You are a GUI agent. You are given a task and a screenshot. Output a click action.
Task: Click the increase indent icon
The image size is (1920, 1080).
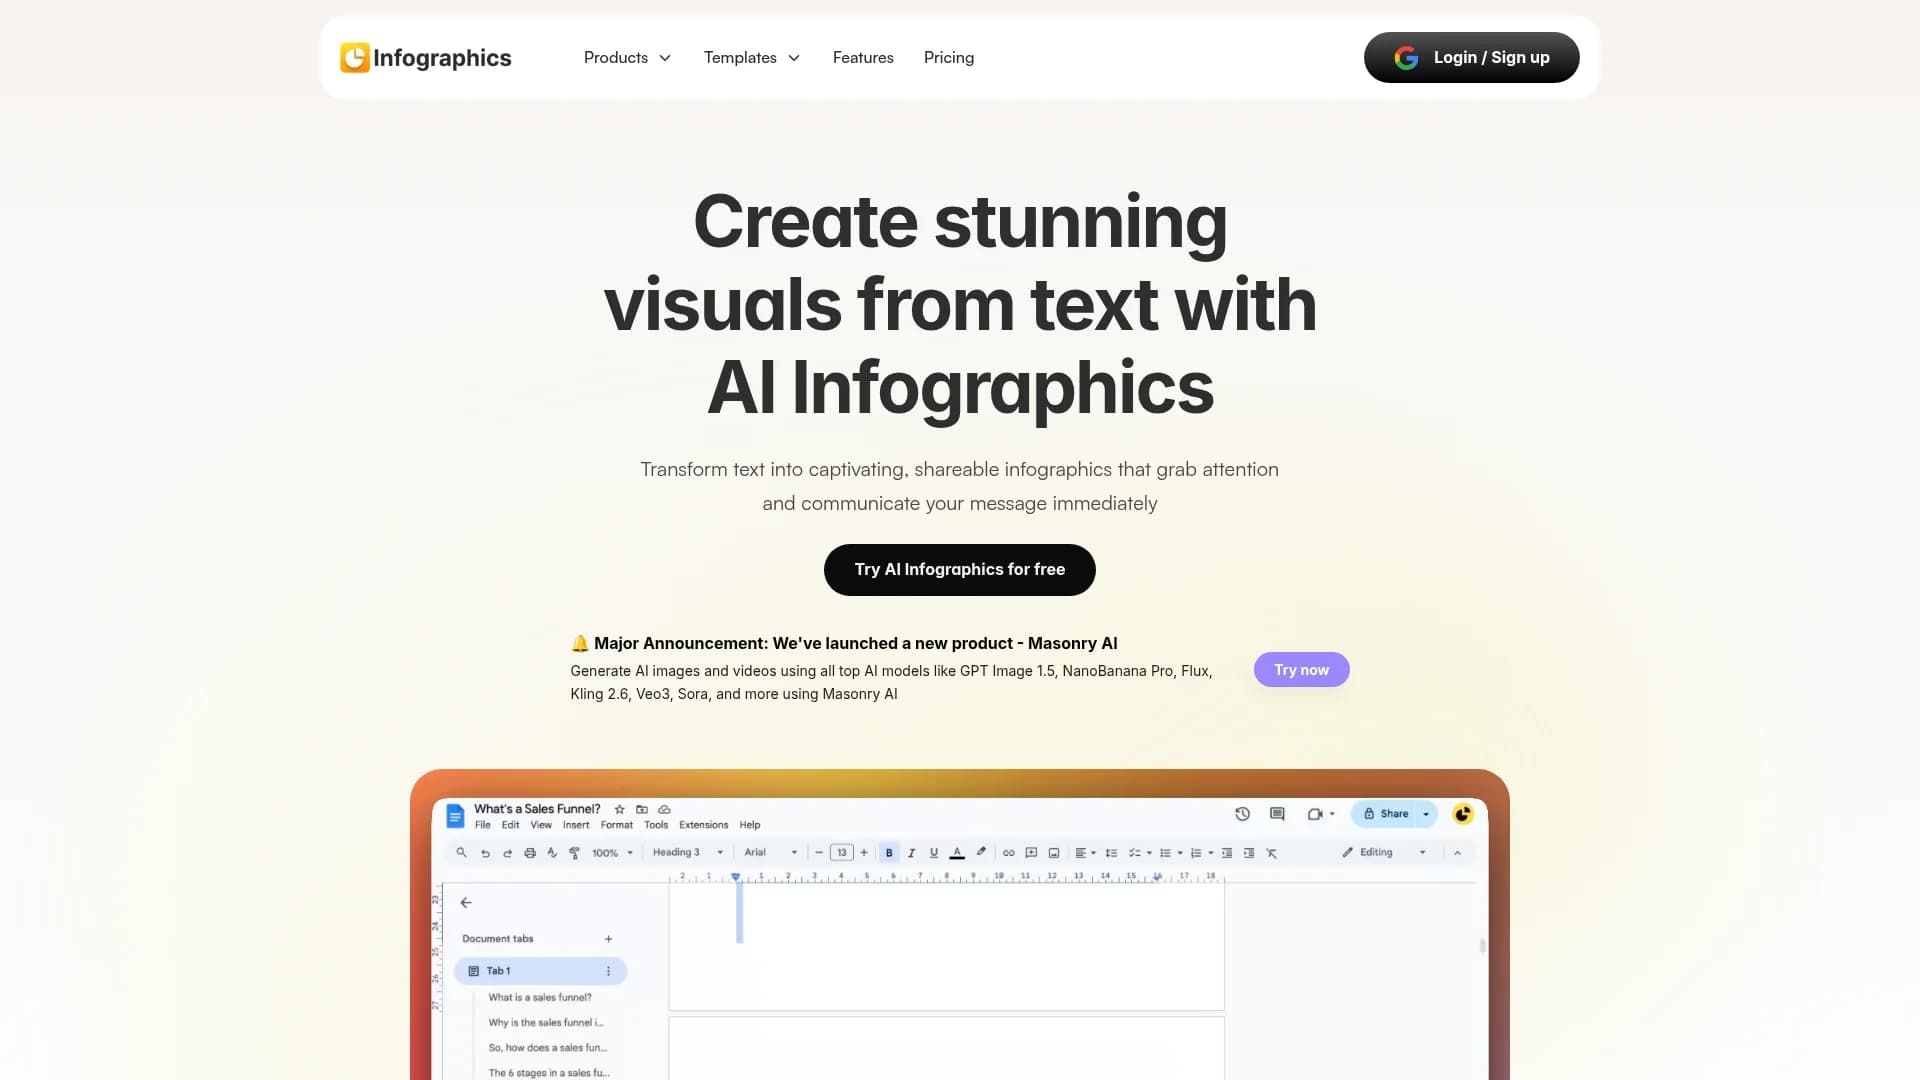pos(1249,853)
